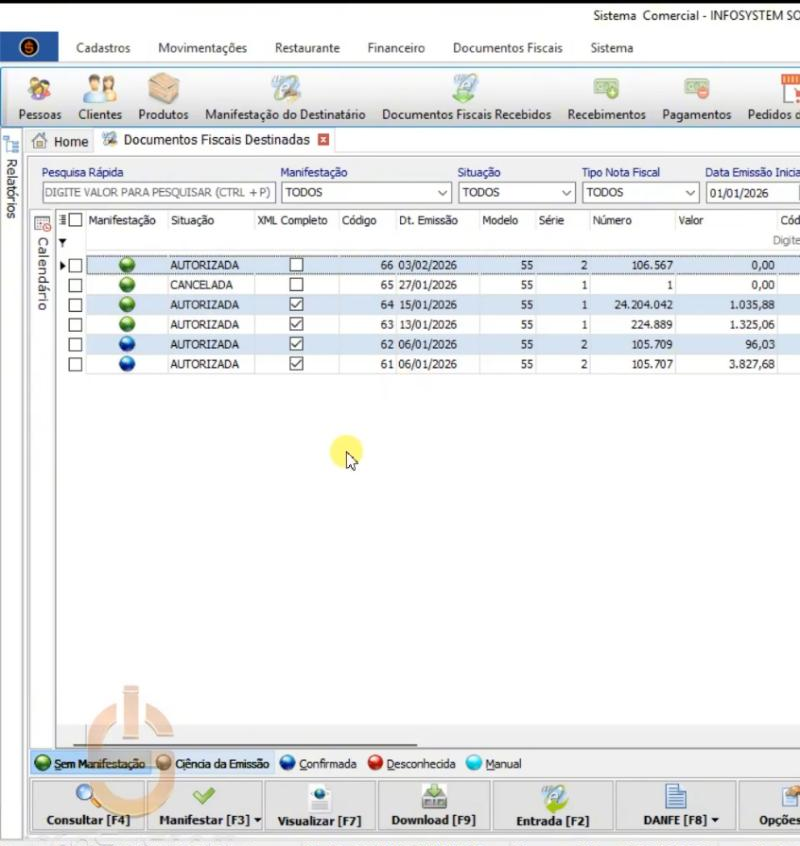This screenshot has width=800, height=846.
Task: Open the Pagamentos toolbar icon
Action: coord(696,97)
